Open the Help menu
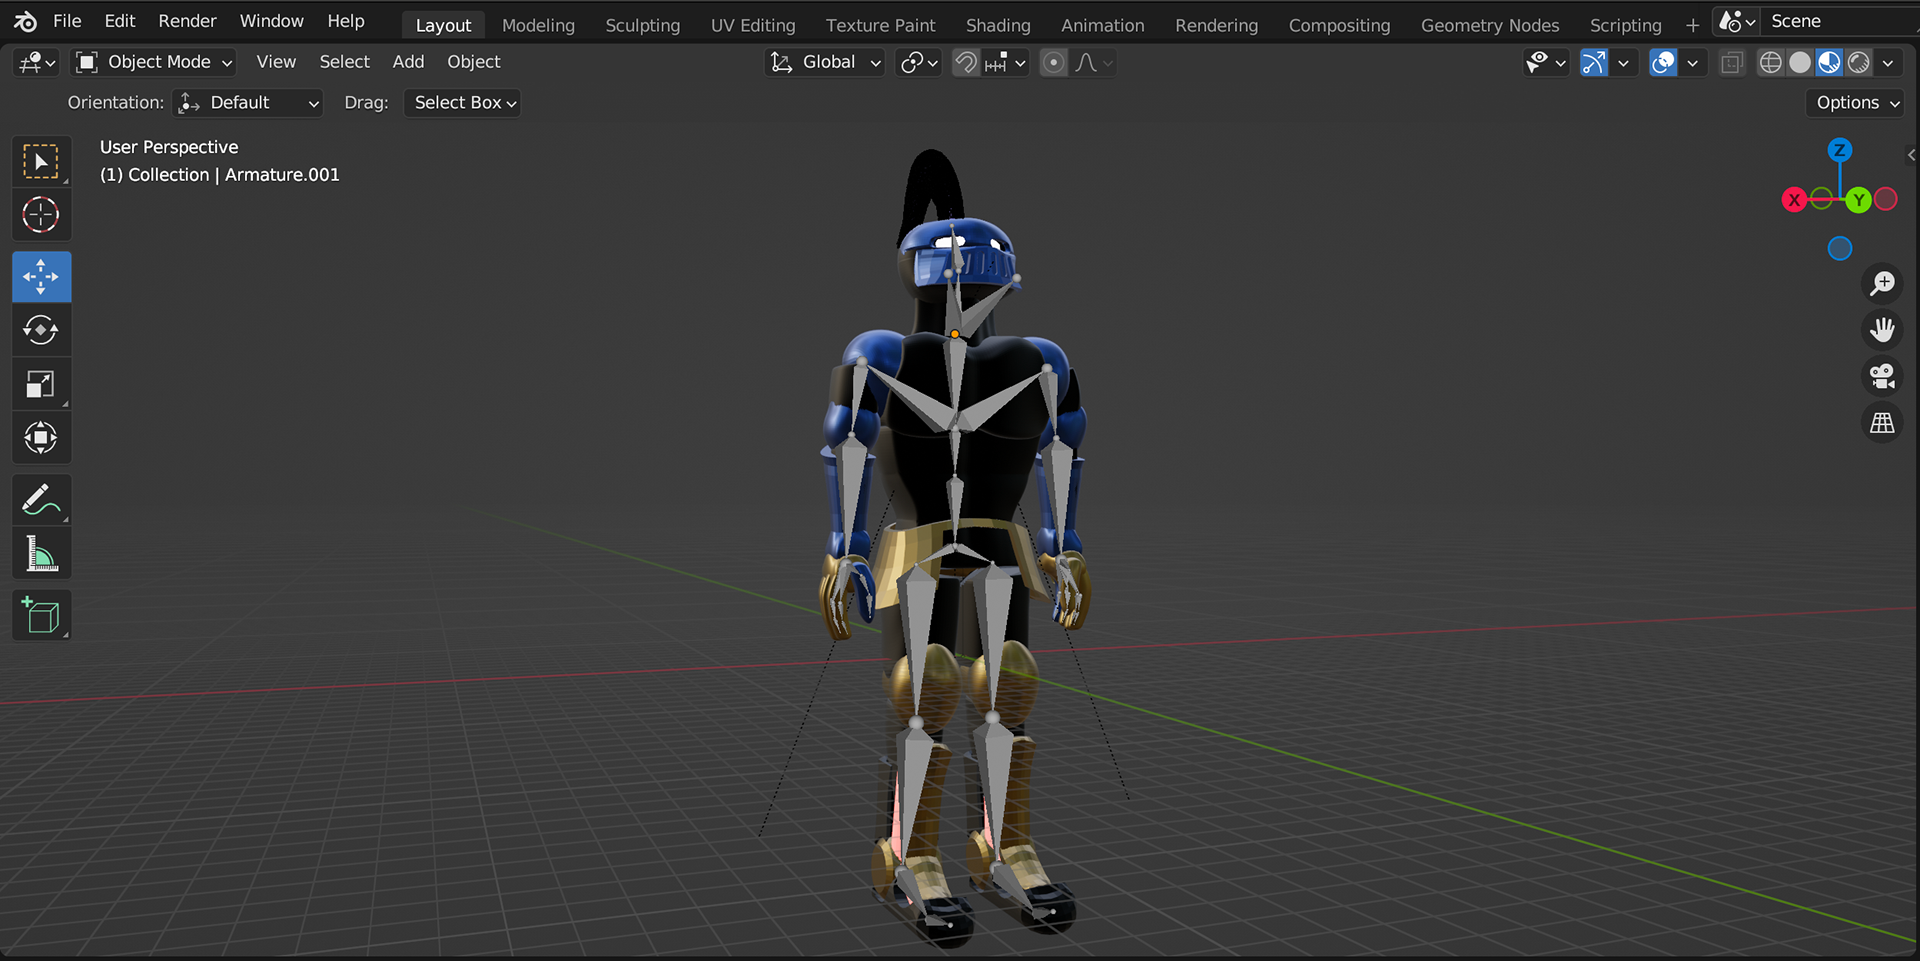 click(x=346, y=21)
